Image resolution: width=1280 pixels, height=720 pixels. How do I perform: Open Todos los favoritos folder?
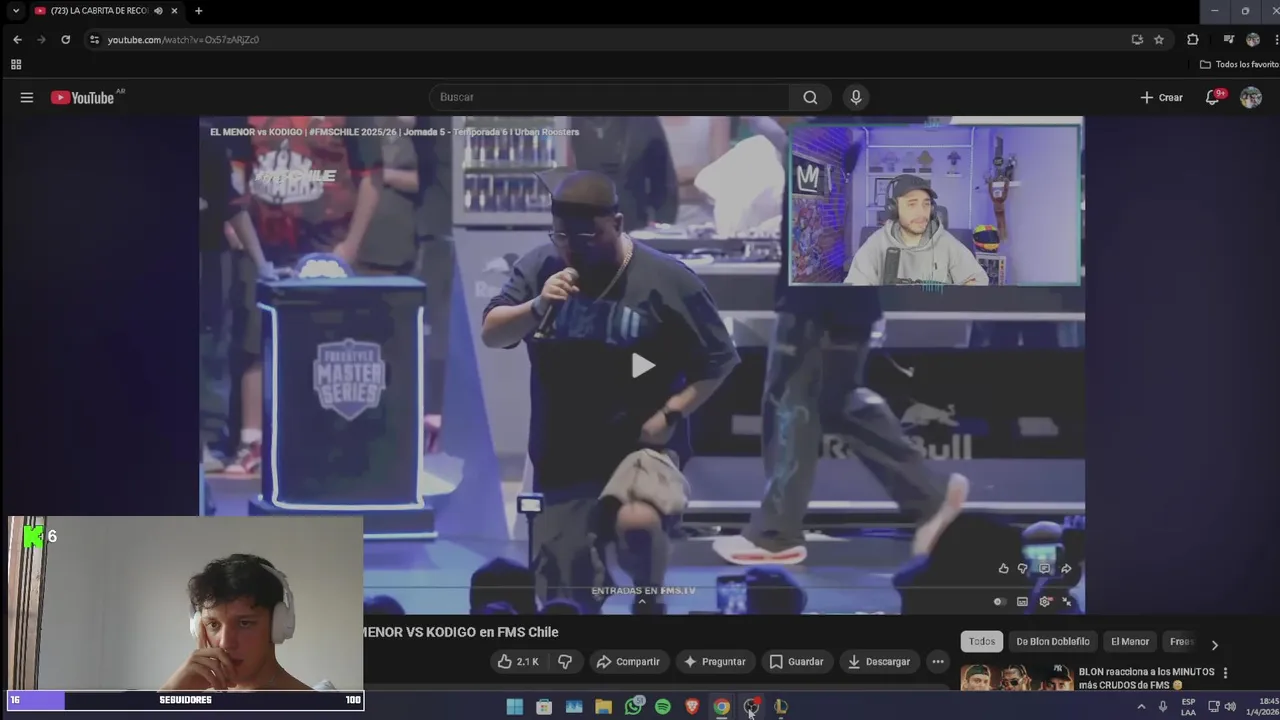click(1239, 64)
